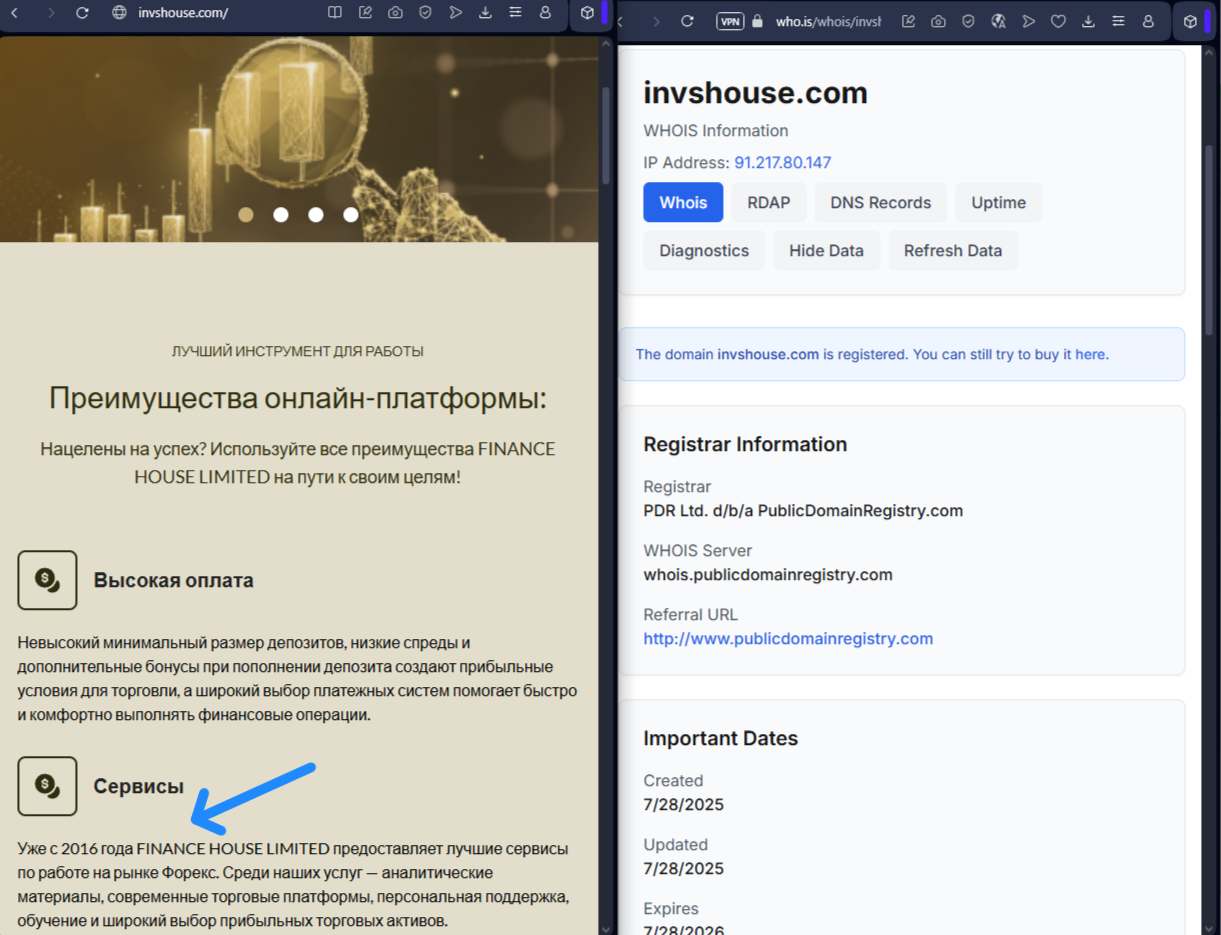Click 'ЛУЧШИЙ ИНСТРУМЕНТ ДЛЯ РАБОТЫ' caption

pos(298,351)
